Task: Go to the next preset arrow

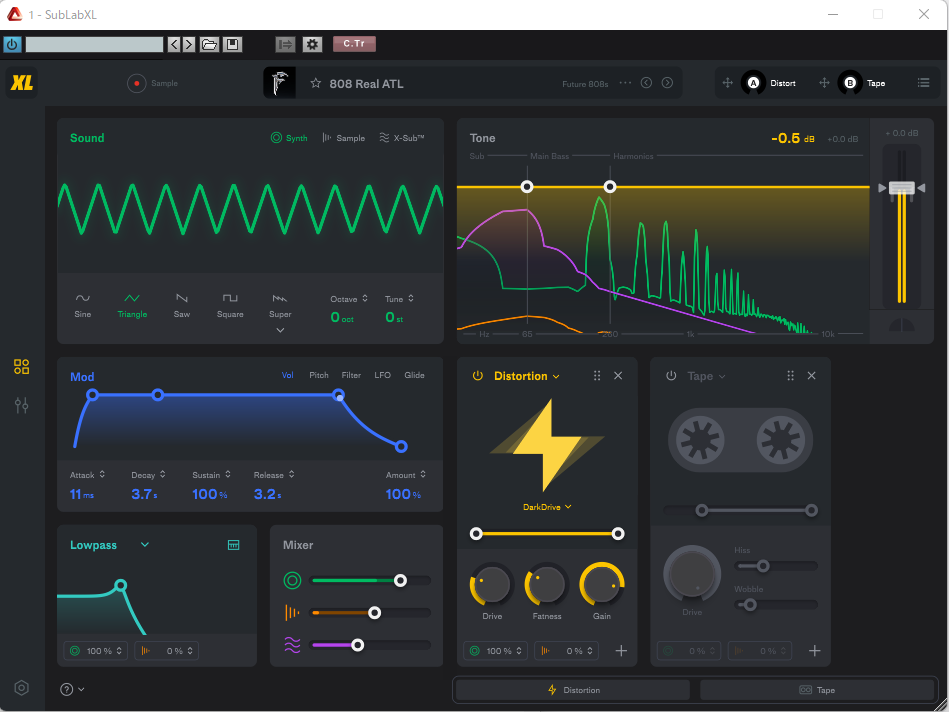Action: (667, 83)
